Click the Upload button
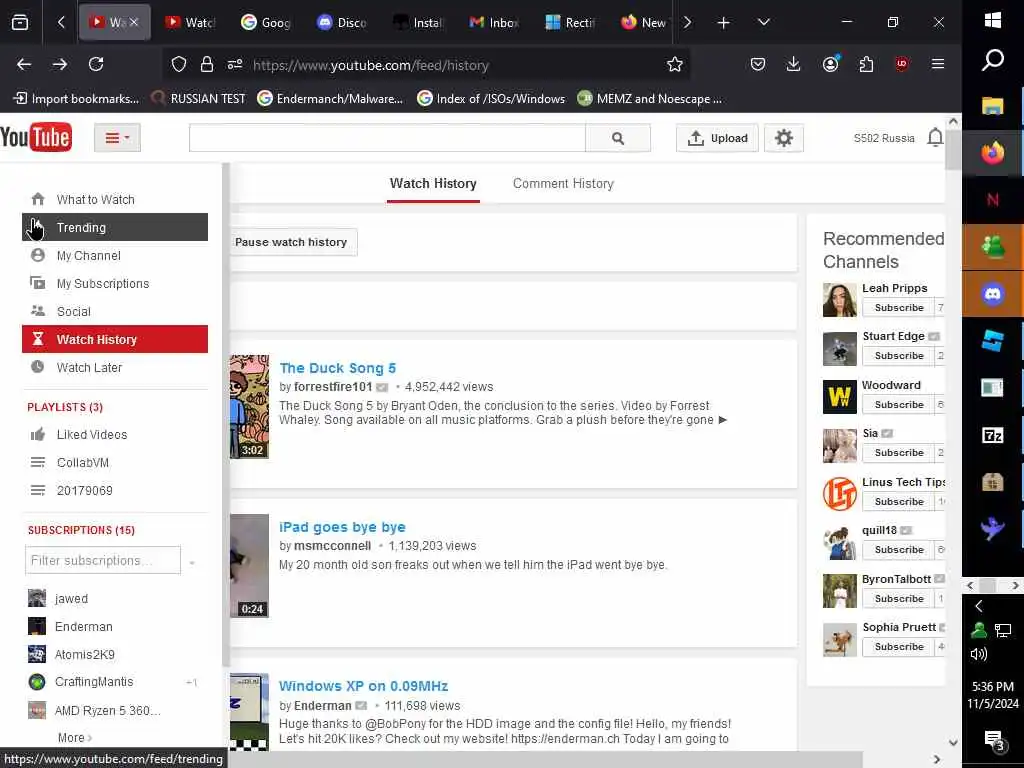Viewport: 1024px width, 768px height. (x=717, y=138)
